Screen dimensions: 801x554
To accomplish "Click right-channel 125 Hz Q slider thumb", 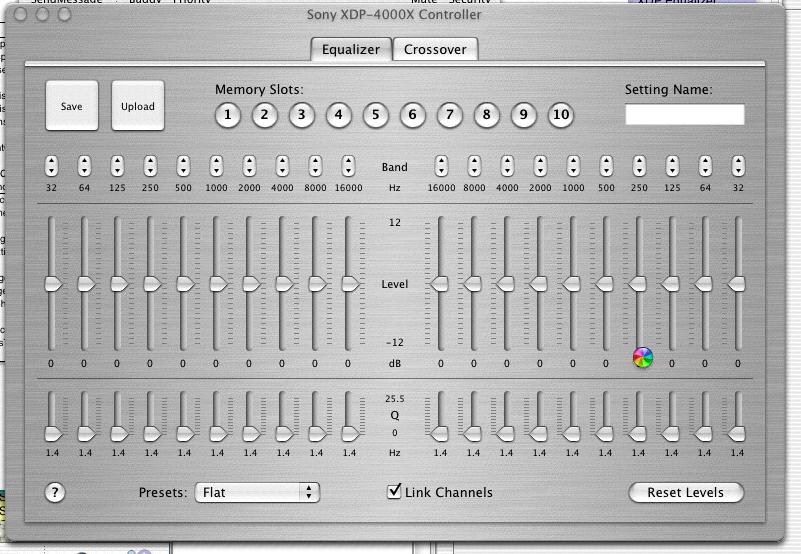I will coord(670,434).
